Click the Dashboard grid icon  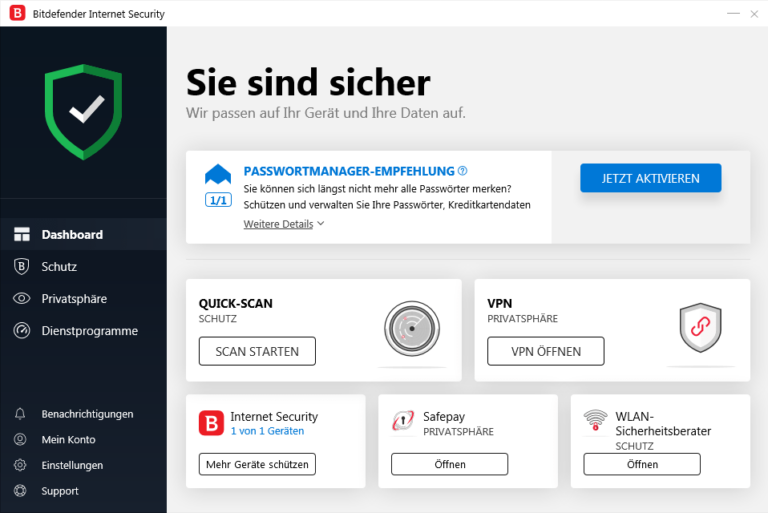[22, 234]
